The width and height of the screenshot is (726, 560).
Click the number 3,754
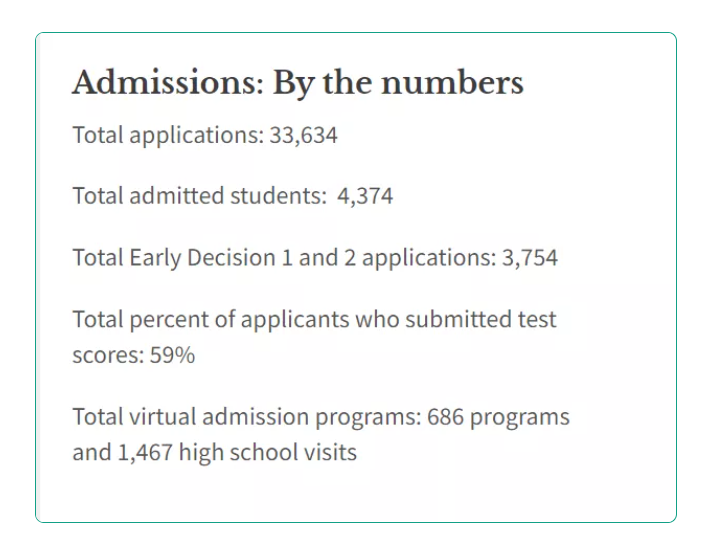click(x=530, y=258)
